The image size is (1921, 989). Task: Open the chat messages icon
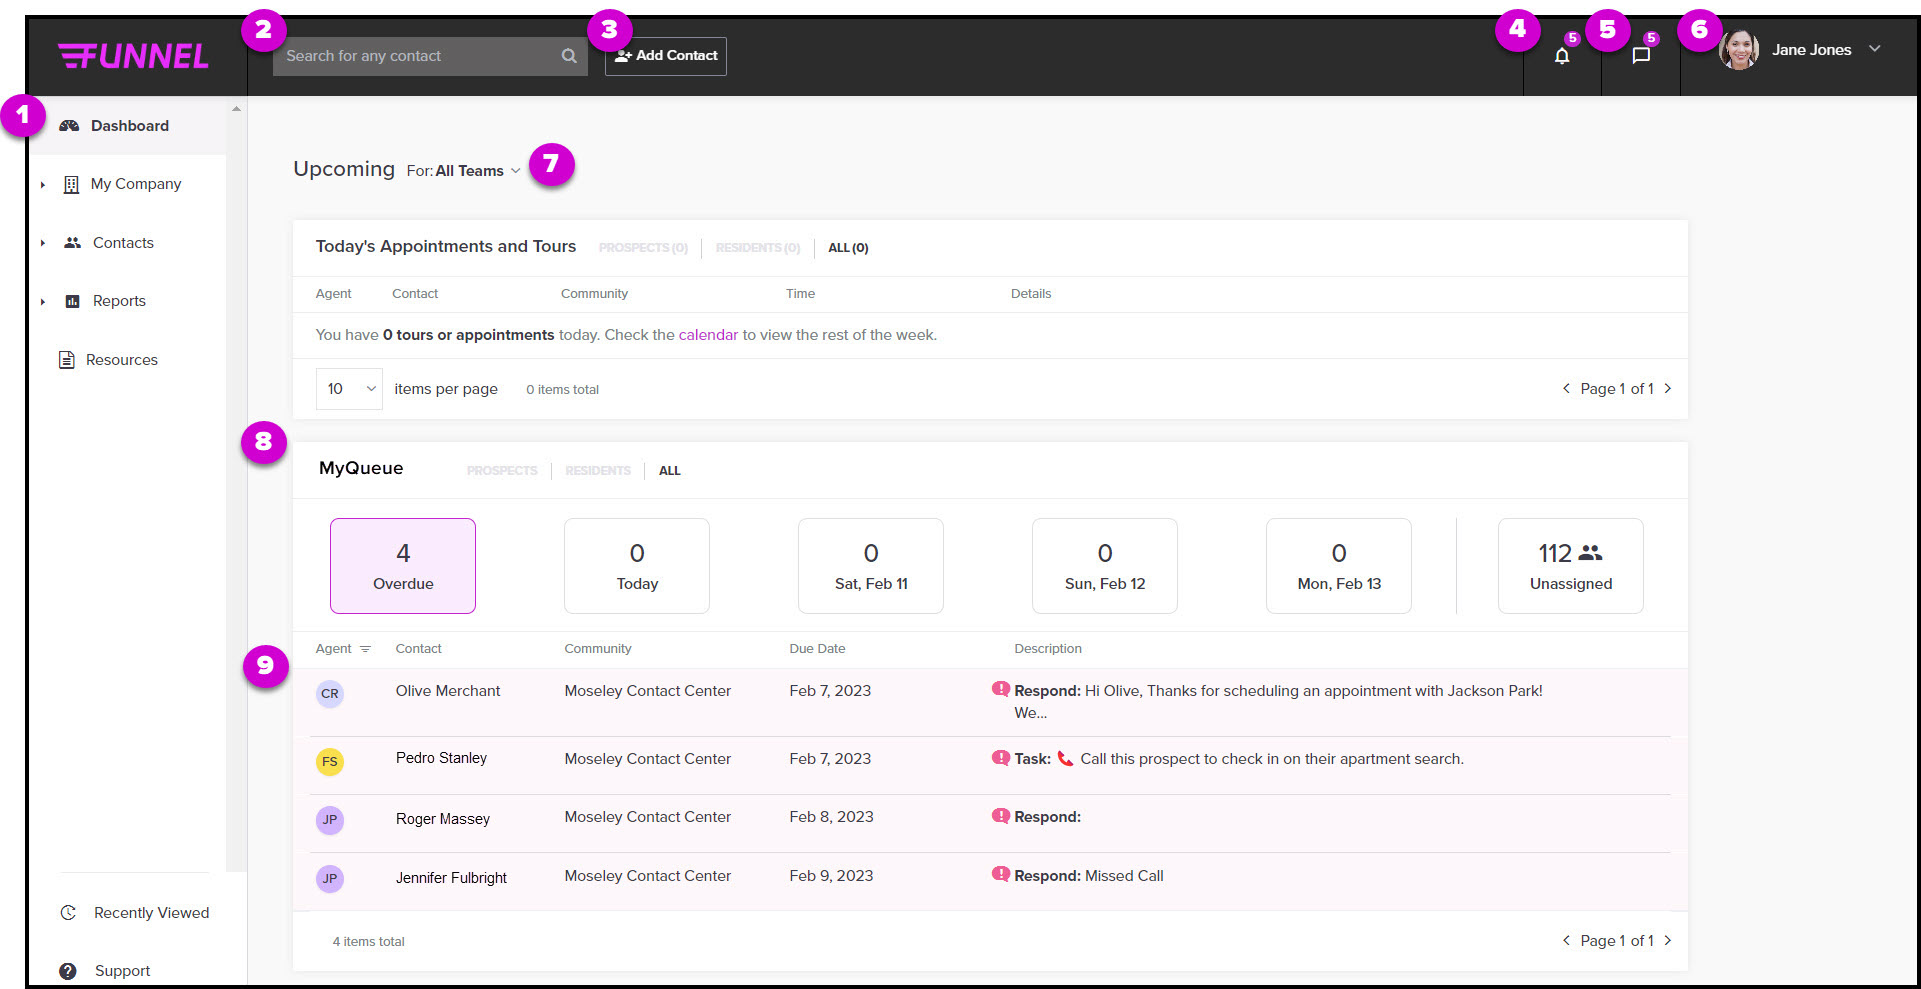pos(1640,56)
